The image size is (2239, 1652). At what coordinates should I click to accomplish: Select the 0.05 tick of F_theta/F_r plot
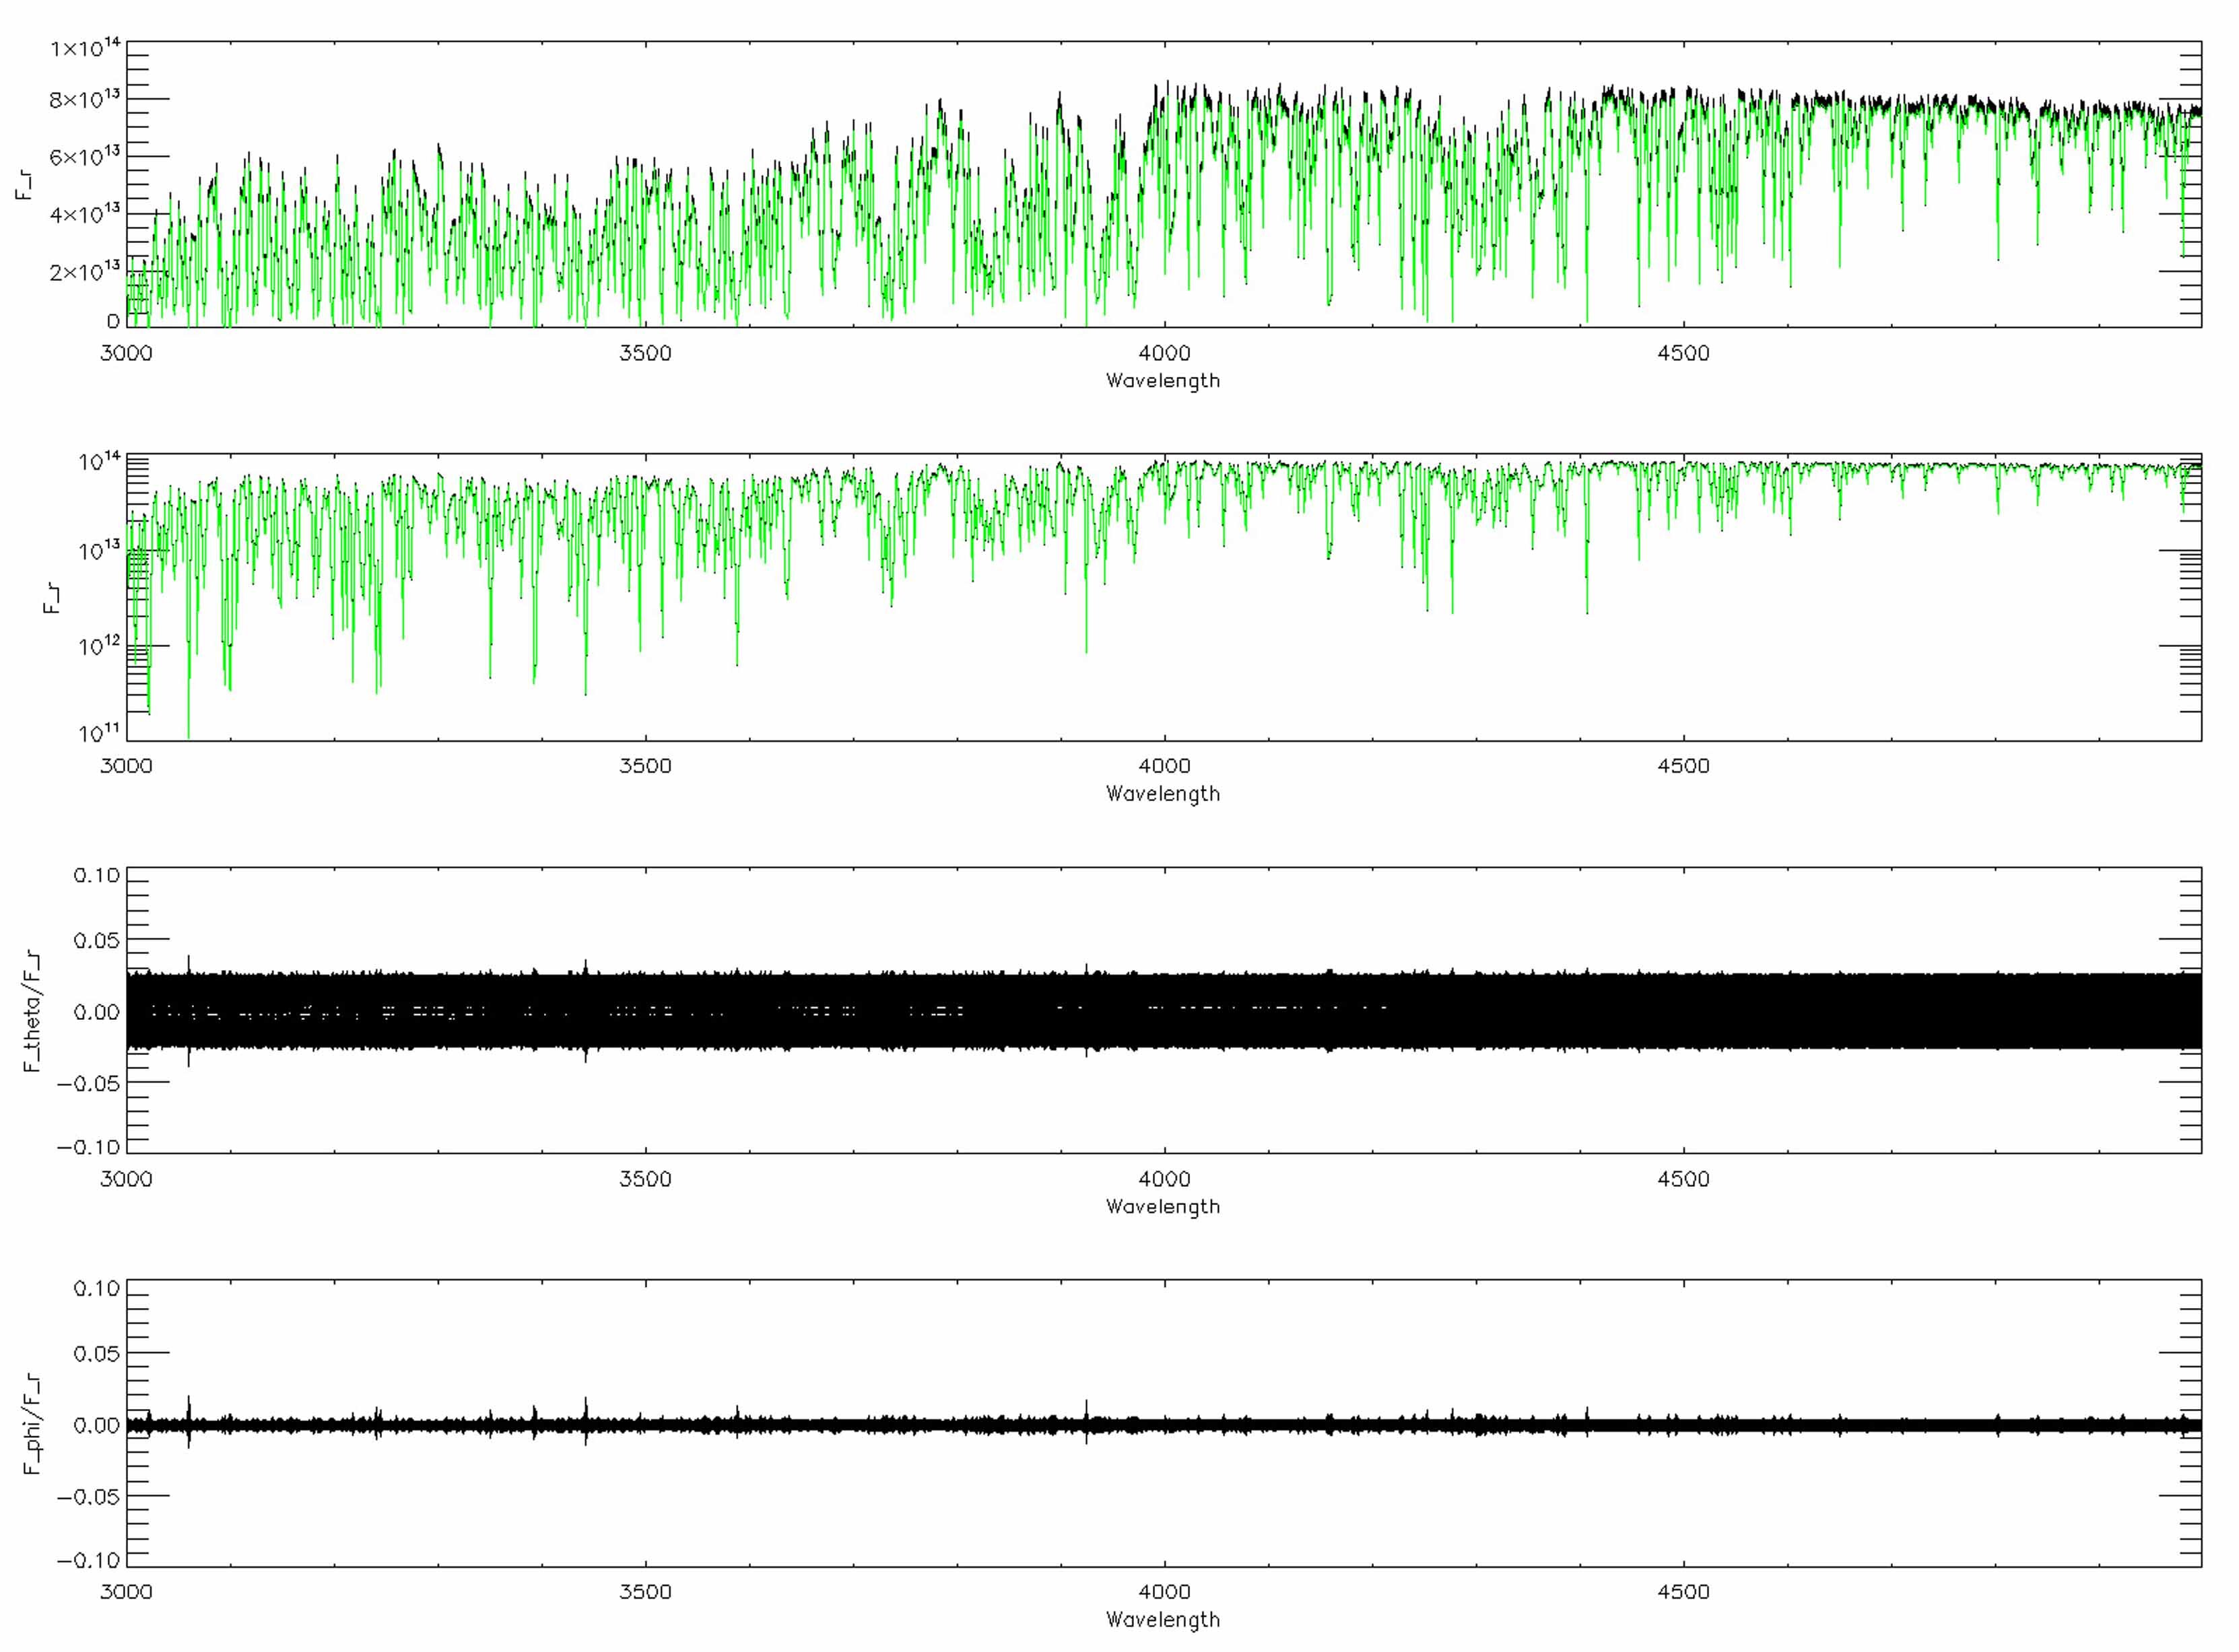click(96, 940)
